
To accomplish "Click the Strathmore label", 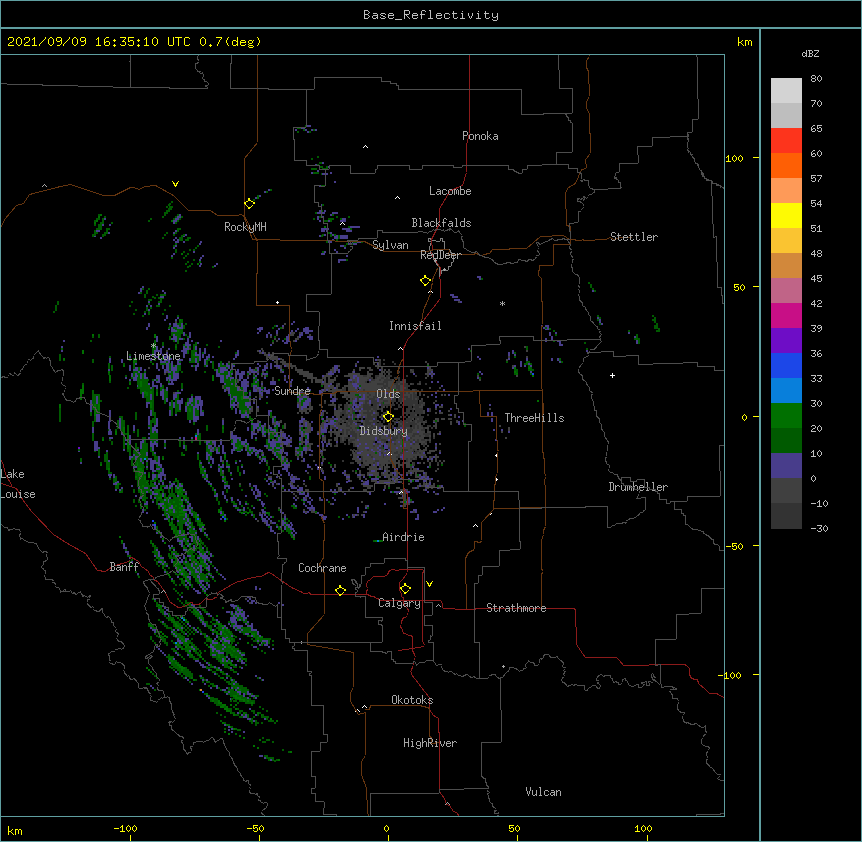I will pyautogui.click(x=516, y=608).
